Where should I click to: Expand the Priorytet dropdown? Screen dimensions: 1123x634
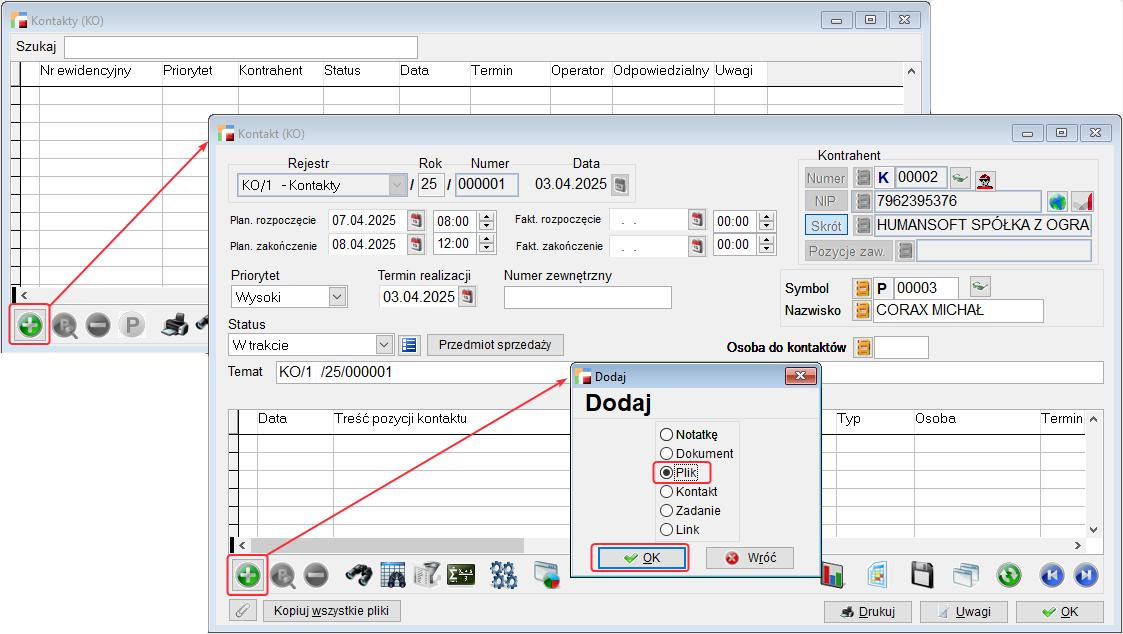(x=336, y=297)
